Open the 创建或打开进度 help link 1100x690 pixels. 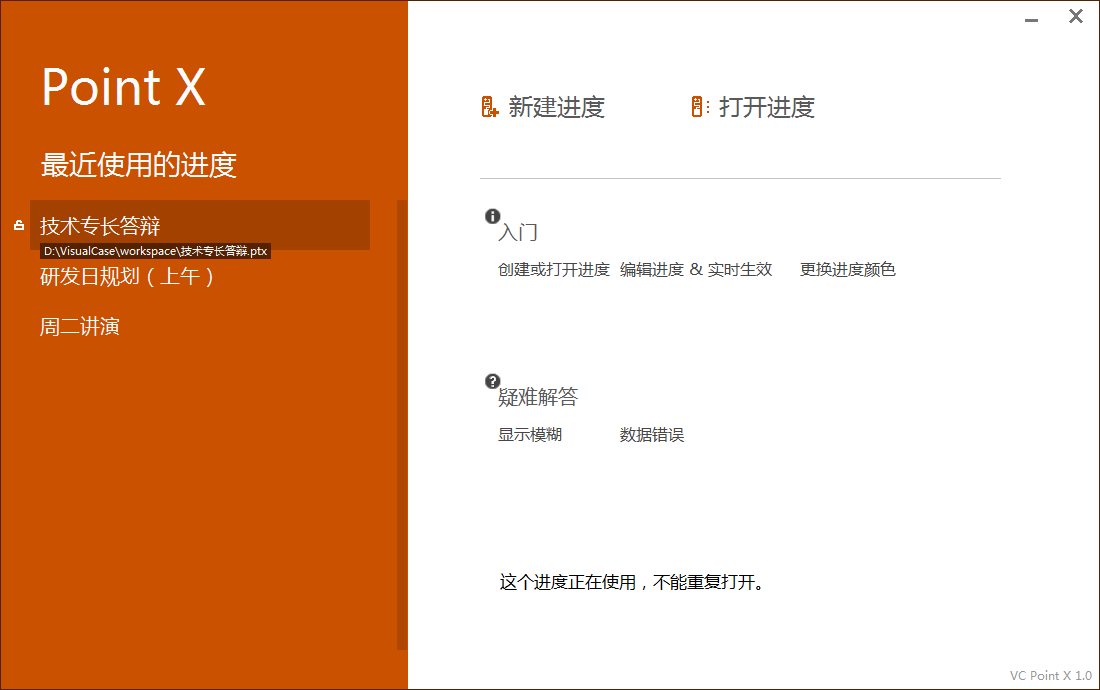tap(553, 270)
